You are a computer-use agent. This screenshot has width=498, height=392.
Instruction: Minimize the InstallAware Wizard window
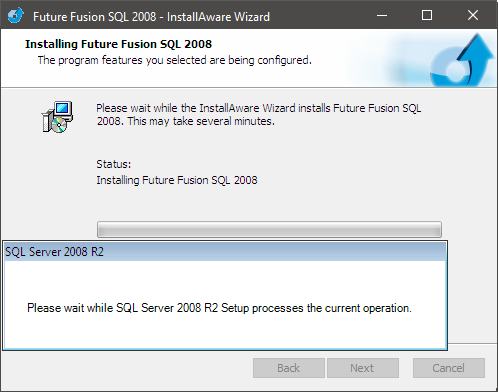coord(382,15)
